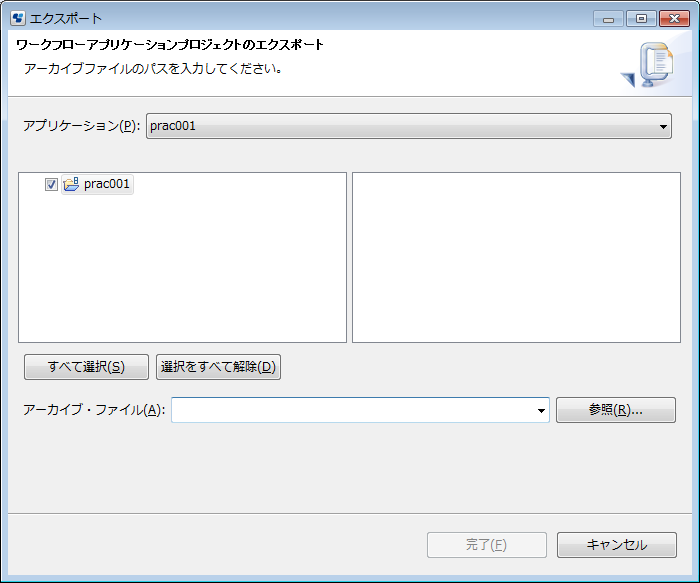
Task: Open file browser with 参照(R)... button
Action: coord(616,410)
